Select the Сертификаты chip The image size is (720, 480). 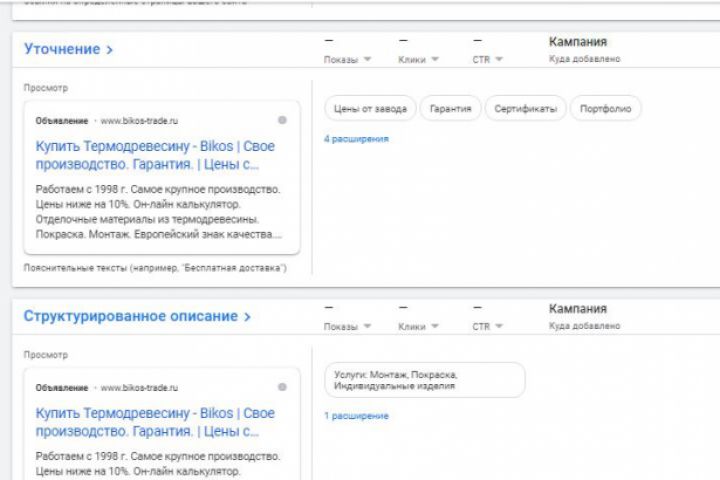click(525, 108)
